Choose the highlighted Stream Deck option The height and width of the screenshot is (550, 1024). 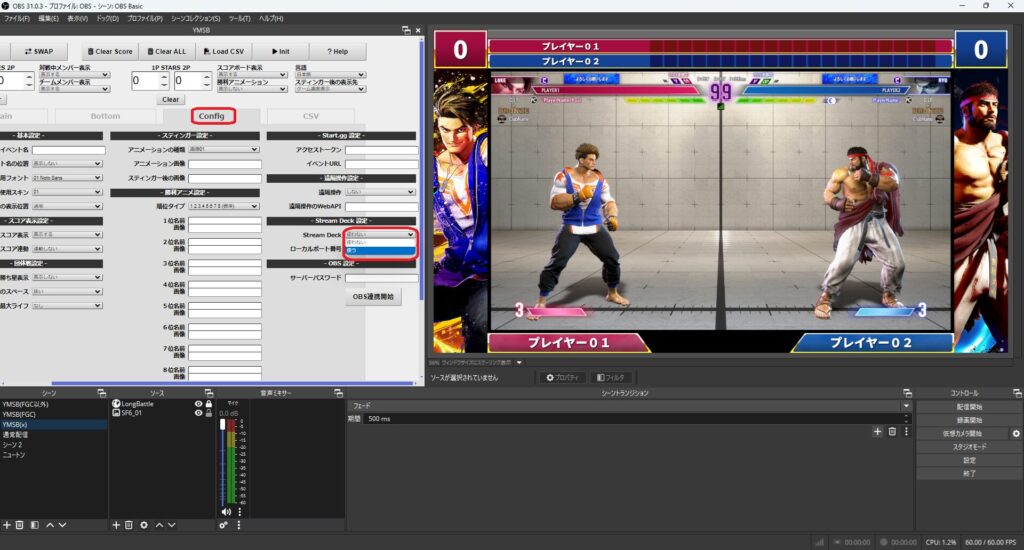point(380,250)
